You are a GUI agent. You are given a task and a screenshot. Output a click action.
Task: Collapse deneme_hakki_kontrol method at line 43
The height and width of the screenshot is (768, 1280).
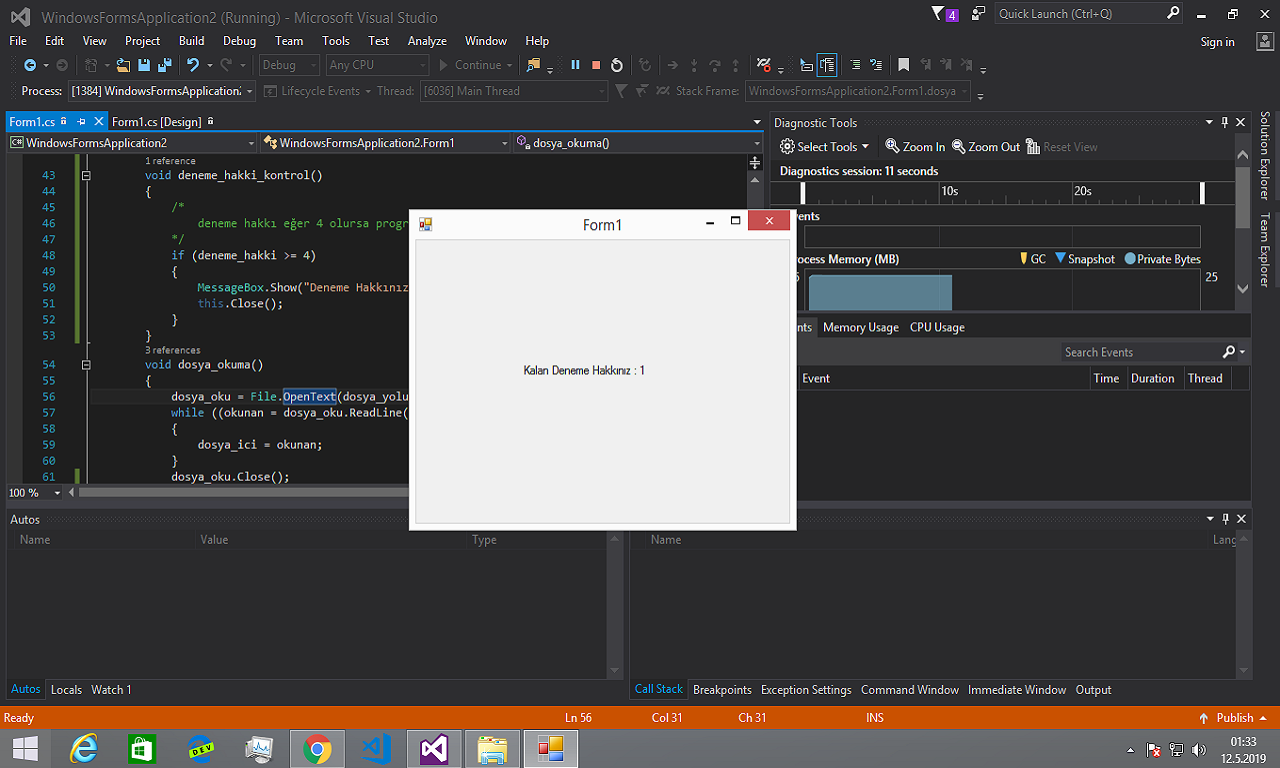(x=86, y=175)
